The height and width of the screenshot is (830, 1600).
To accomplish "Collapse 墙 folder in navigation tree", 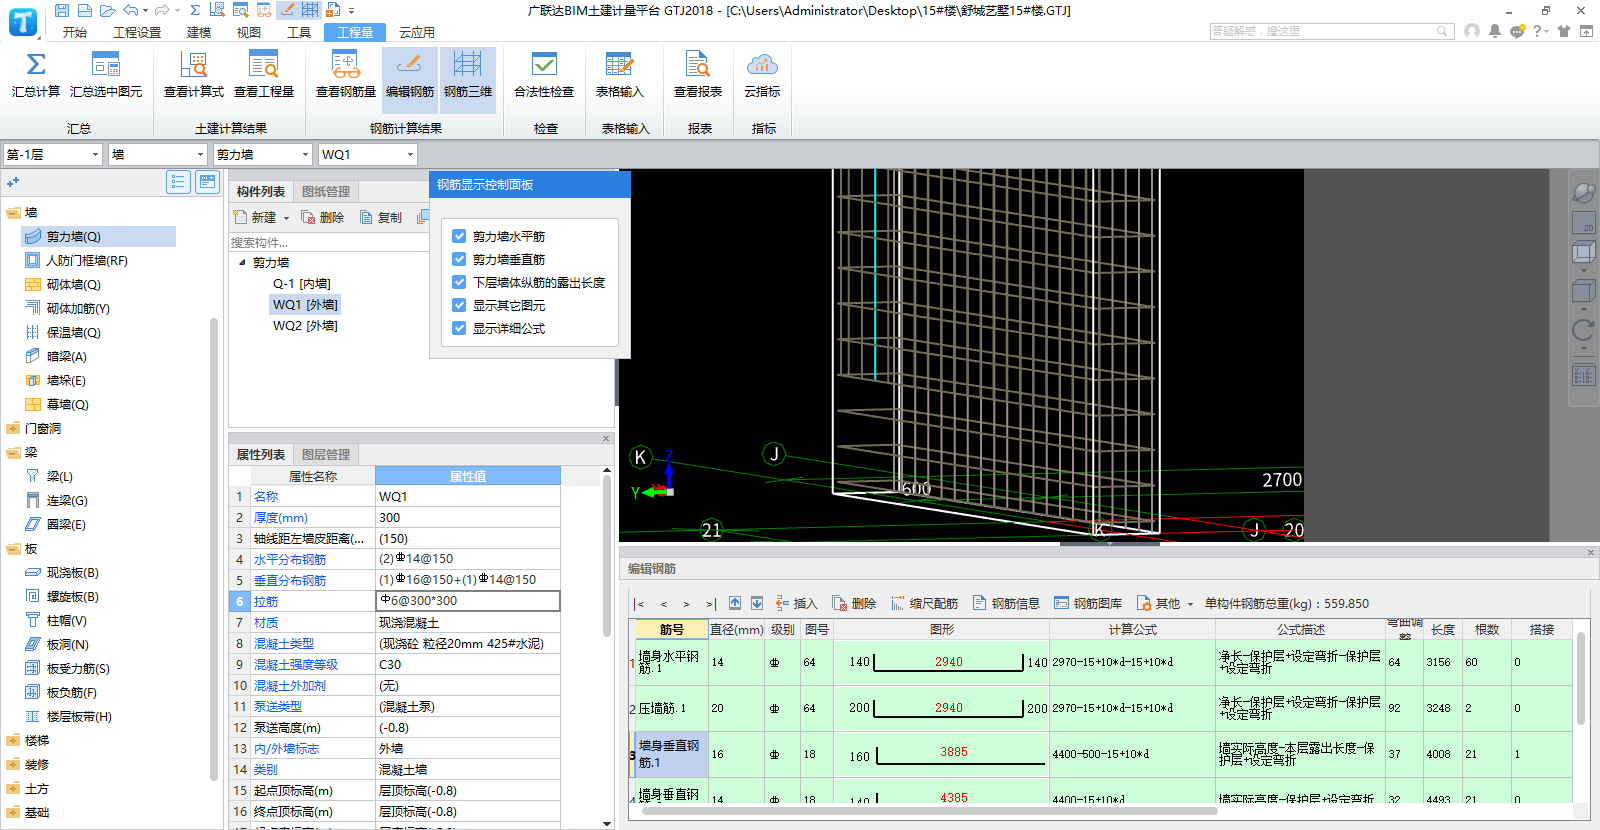I will 13,213.
